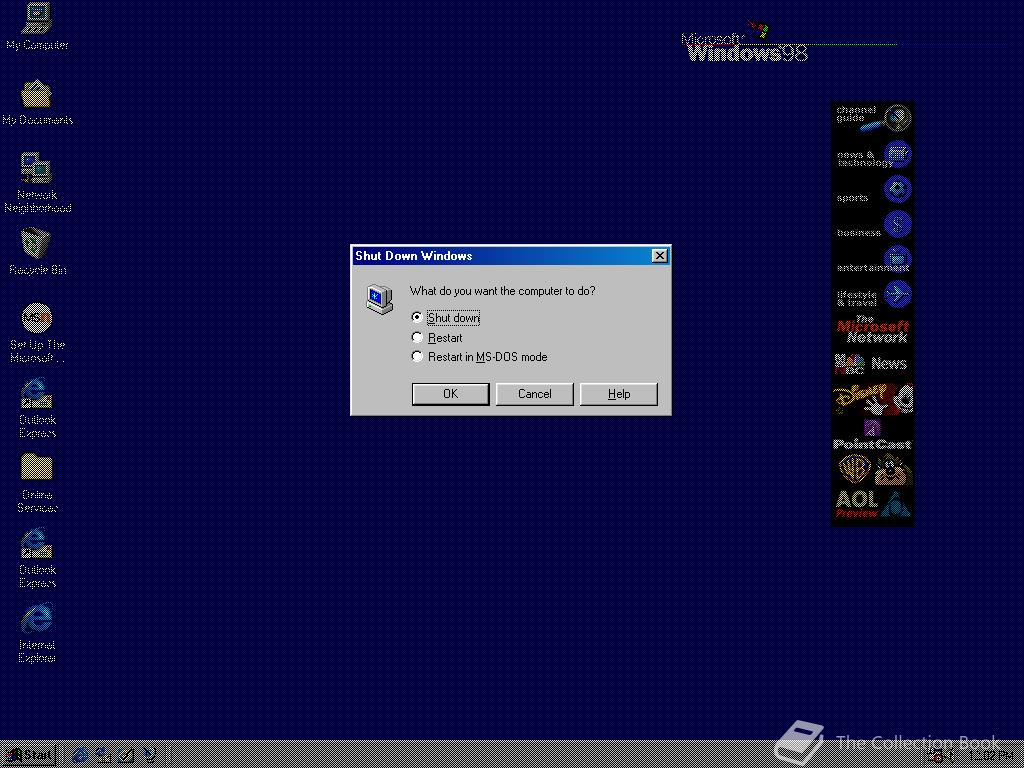1024x768 pixels.
Task: Open Help from the shutdown dialog
Action: pyautogui.click(x=618, y=394)
